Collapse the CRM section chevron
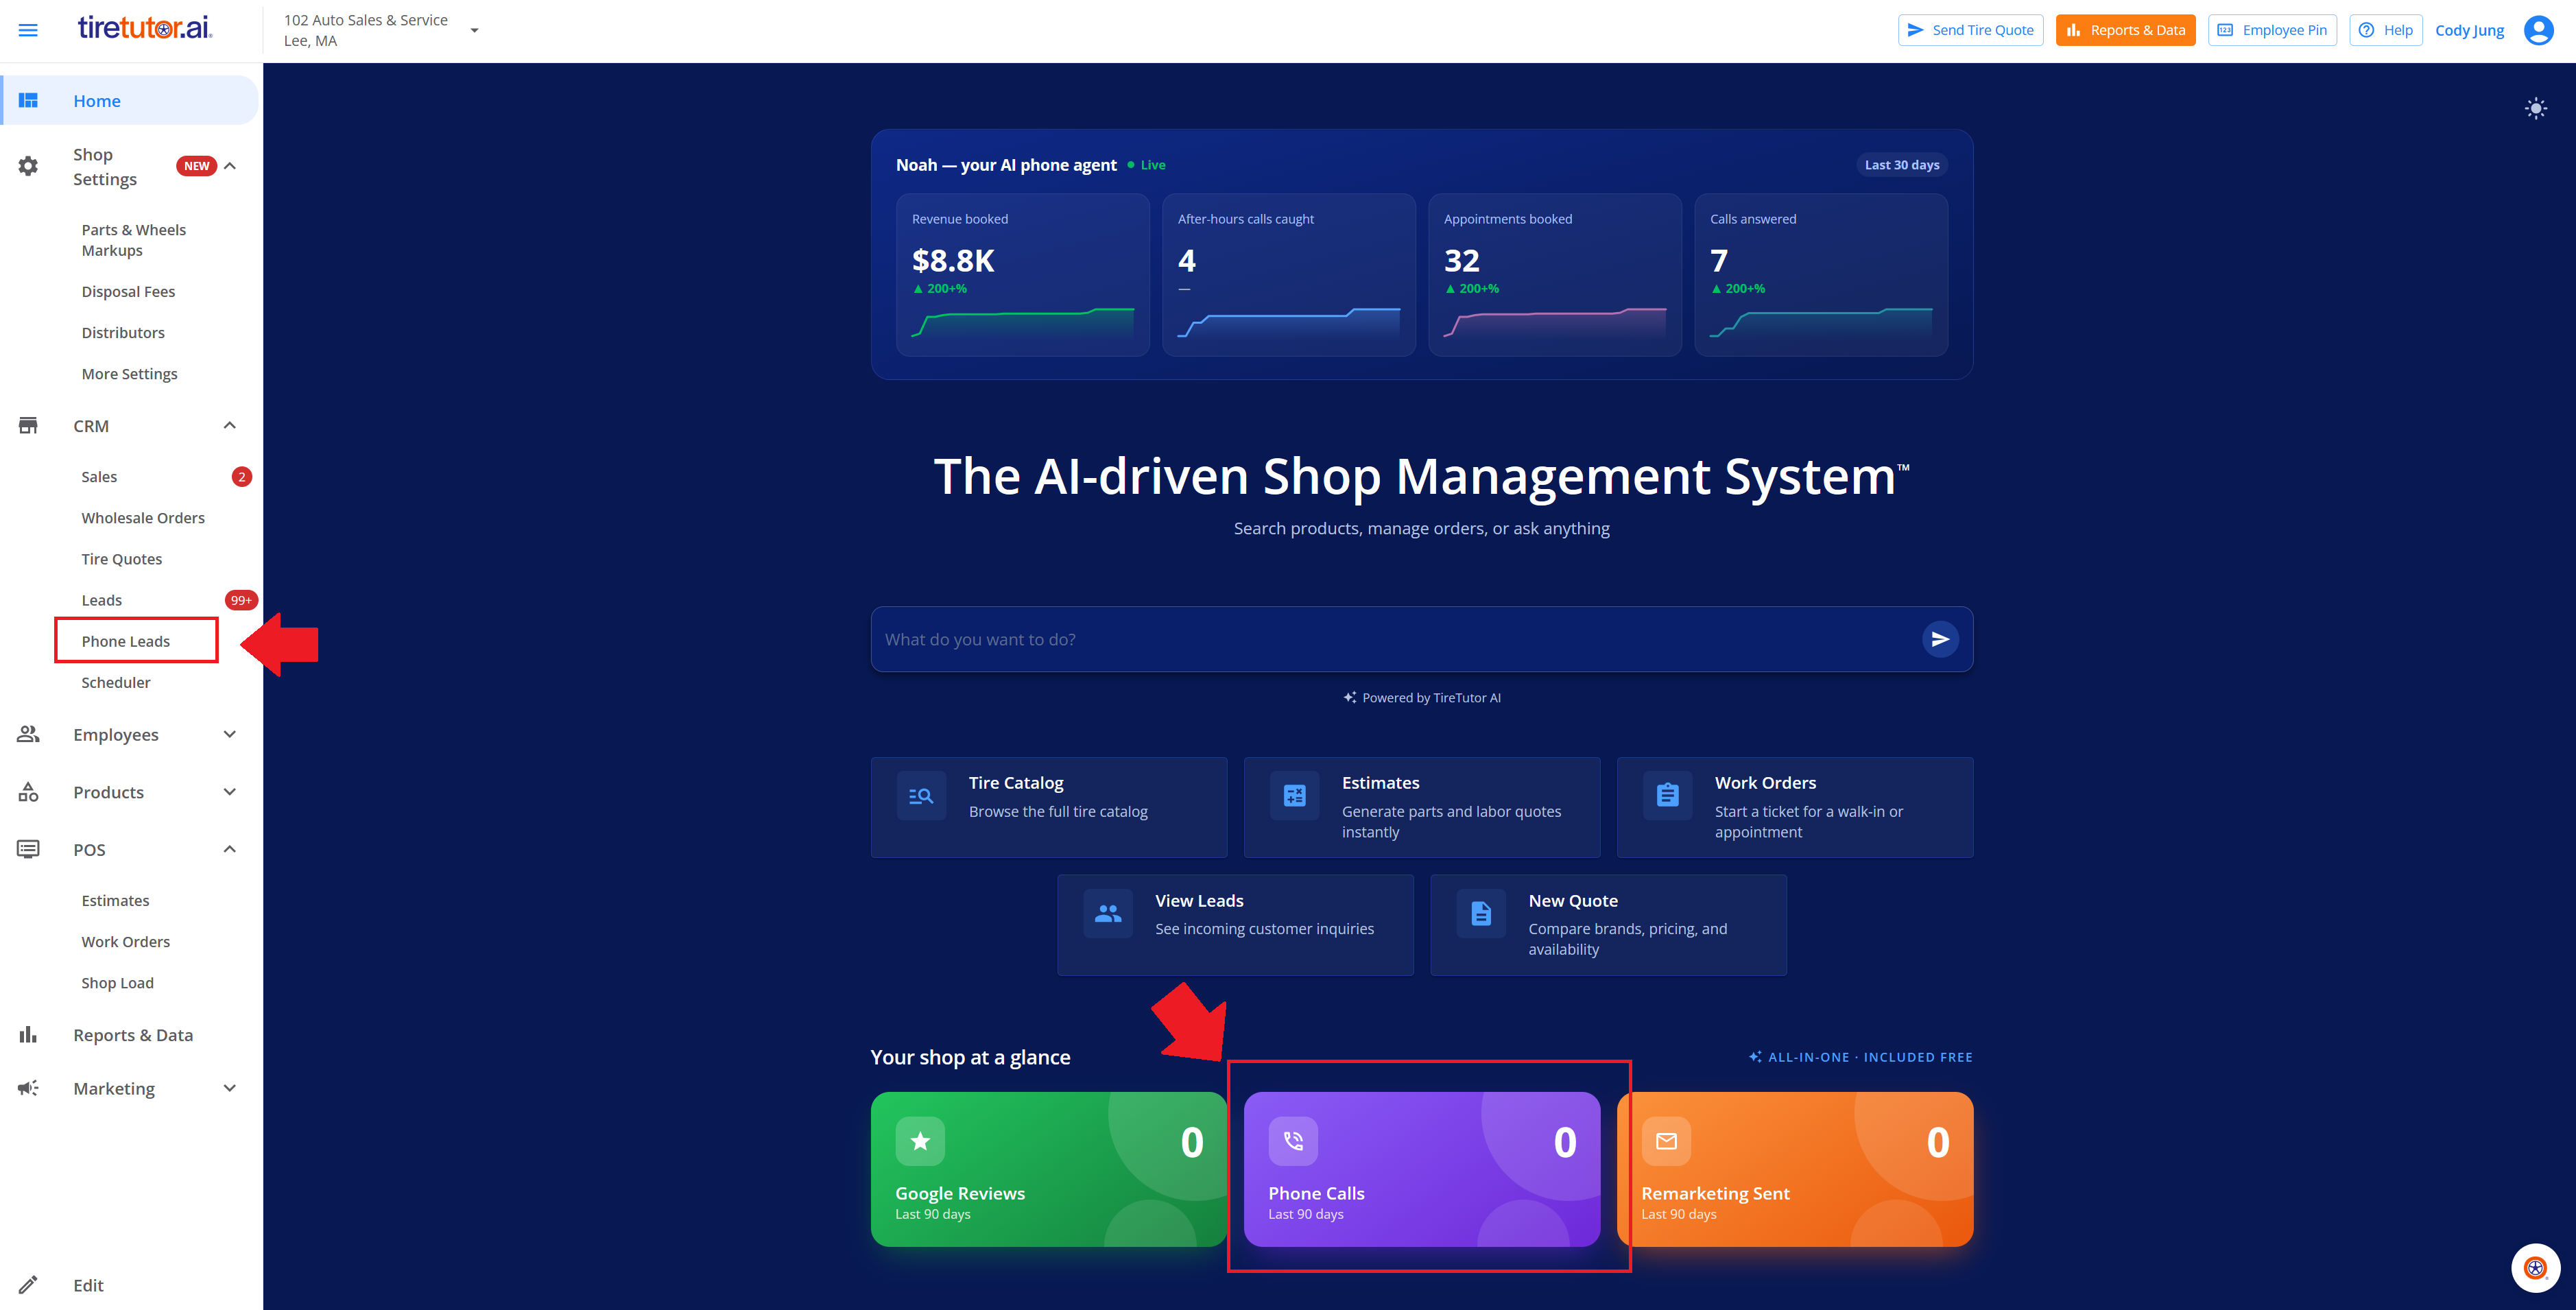 230,425
